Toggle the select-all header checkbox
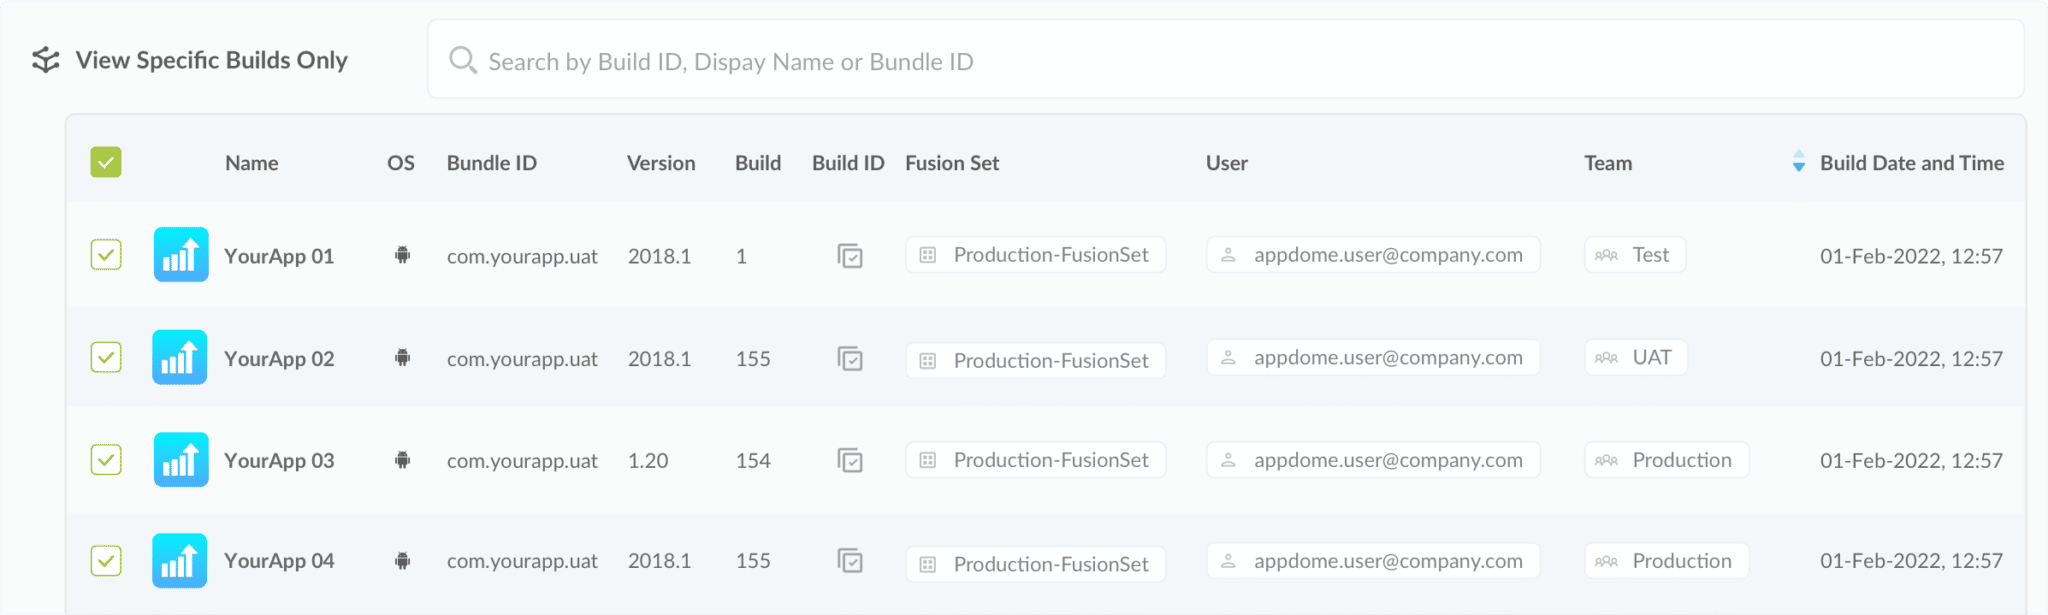This screenshot has width=2048, height=615. point(106,162)
